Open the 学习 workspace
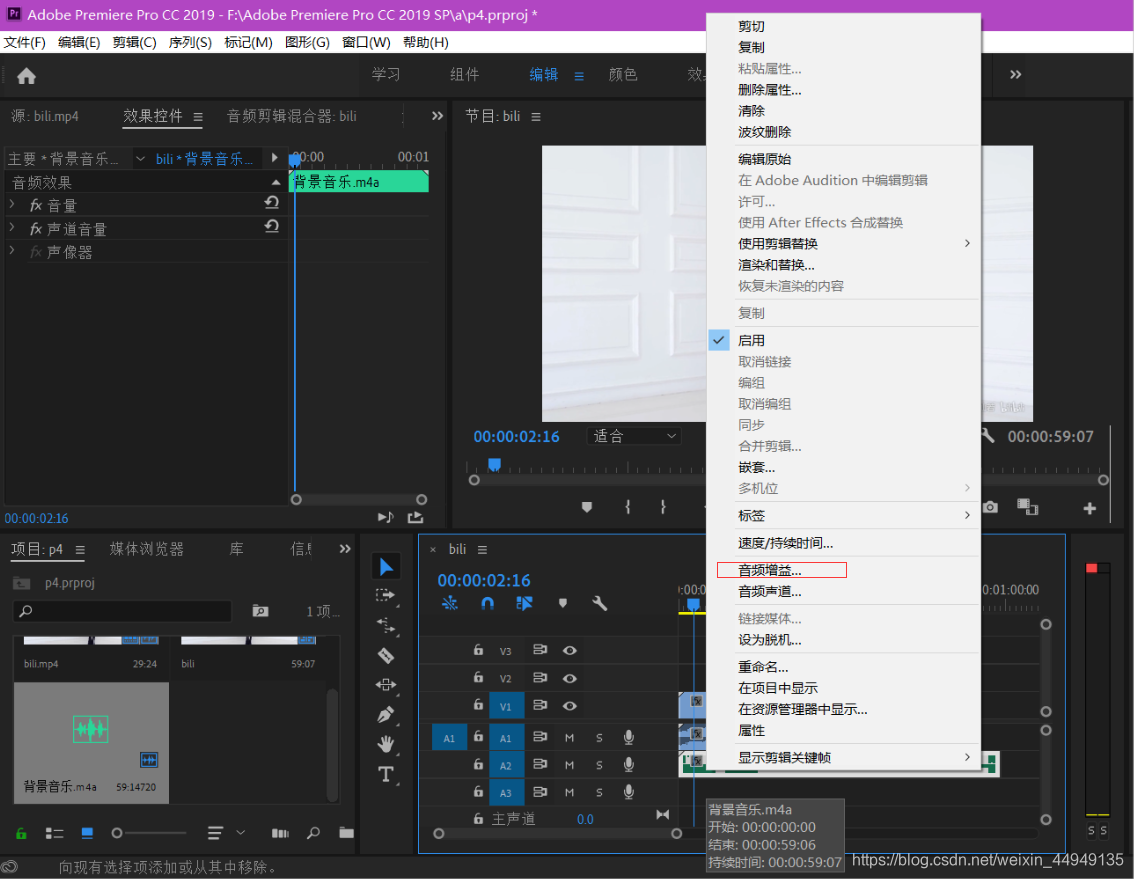The height and width of the screenshot is (879, 1134). point(385,75)
